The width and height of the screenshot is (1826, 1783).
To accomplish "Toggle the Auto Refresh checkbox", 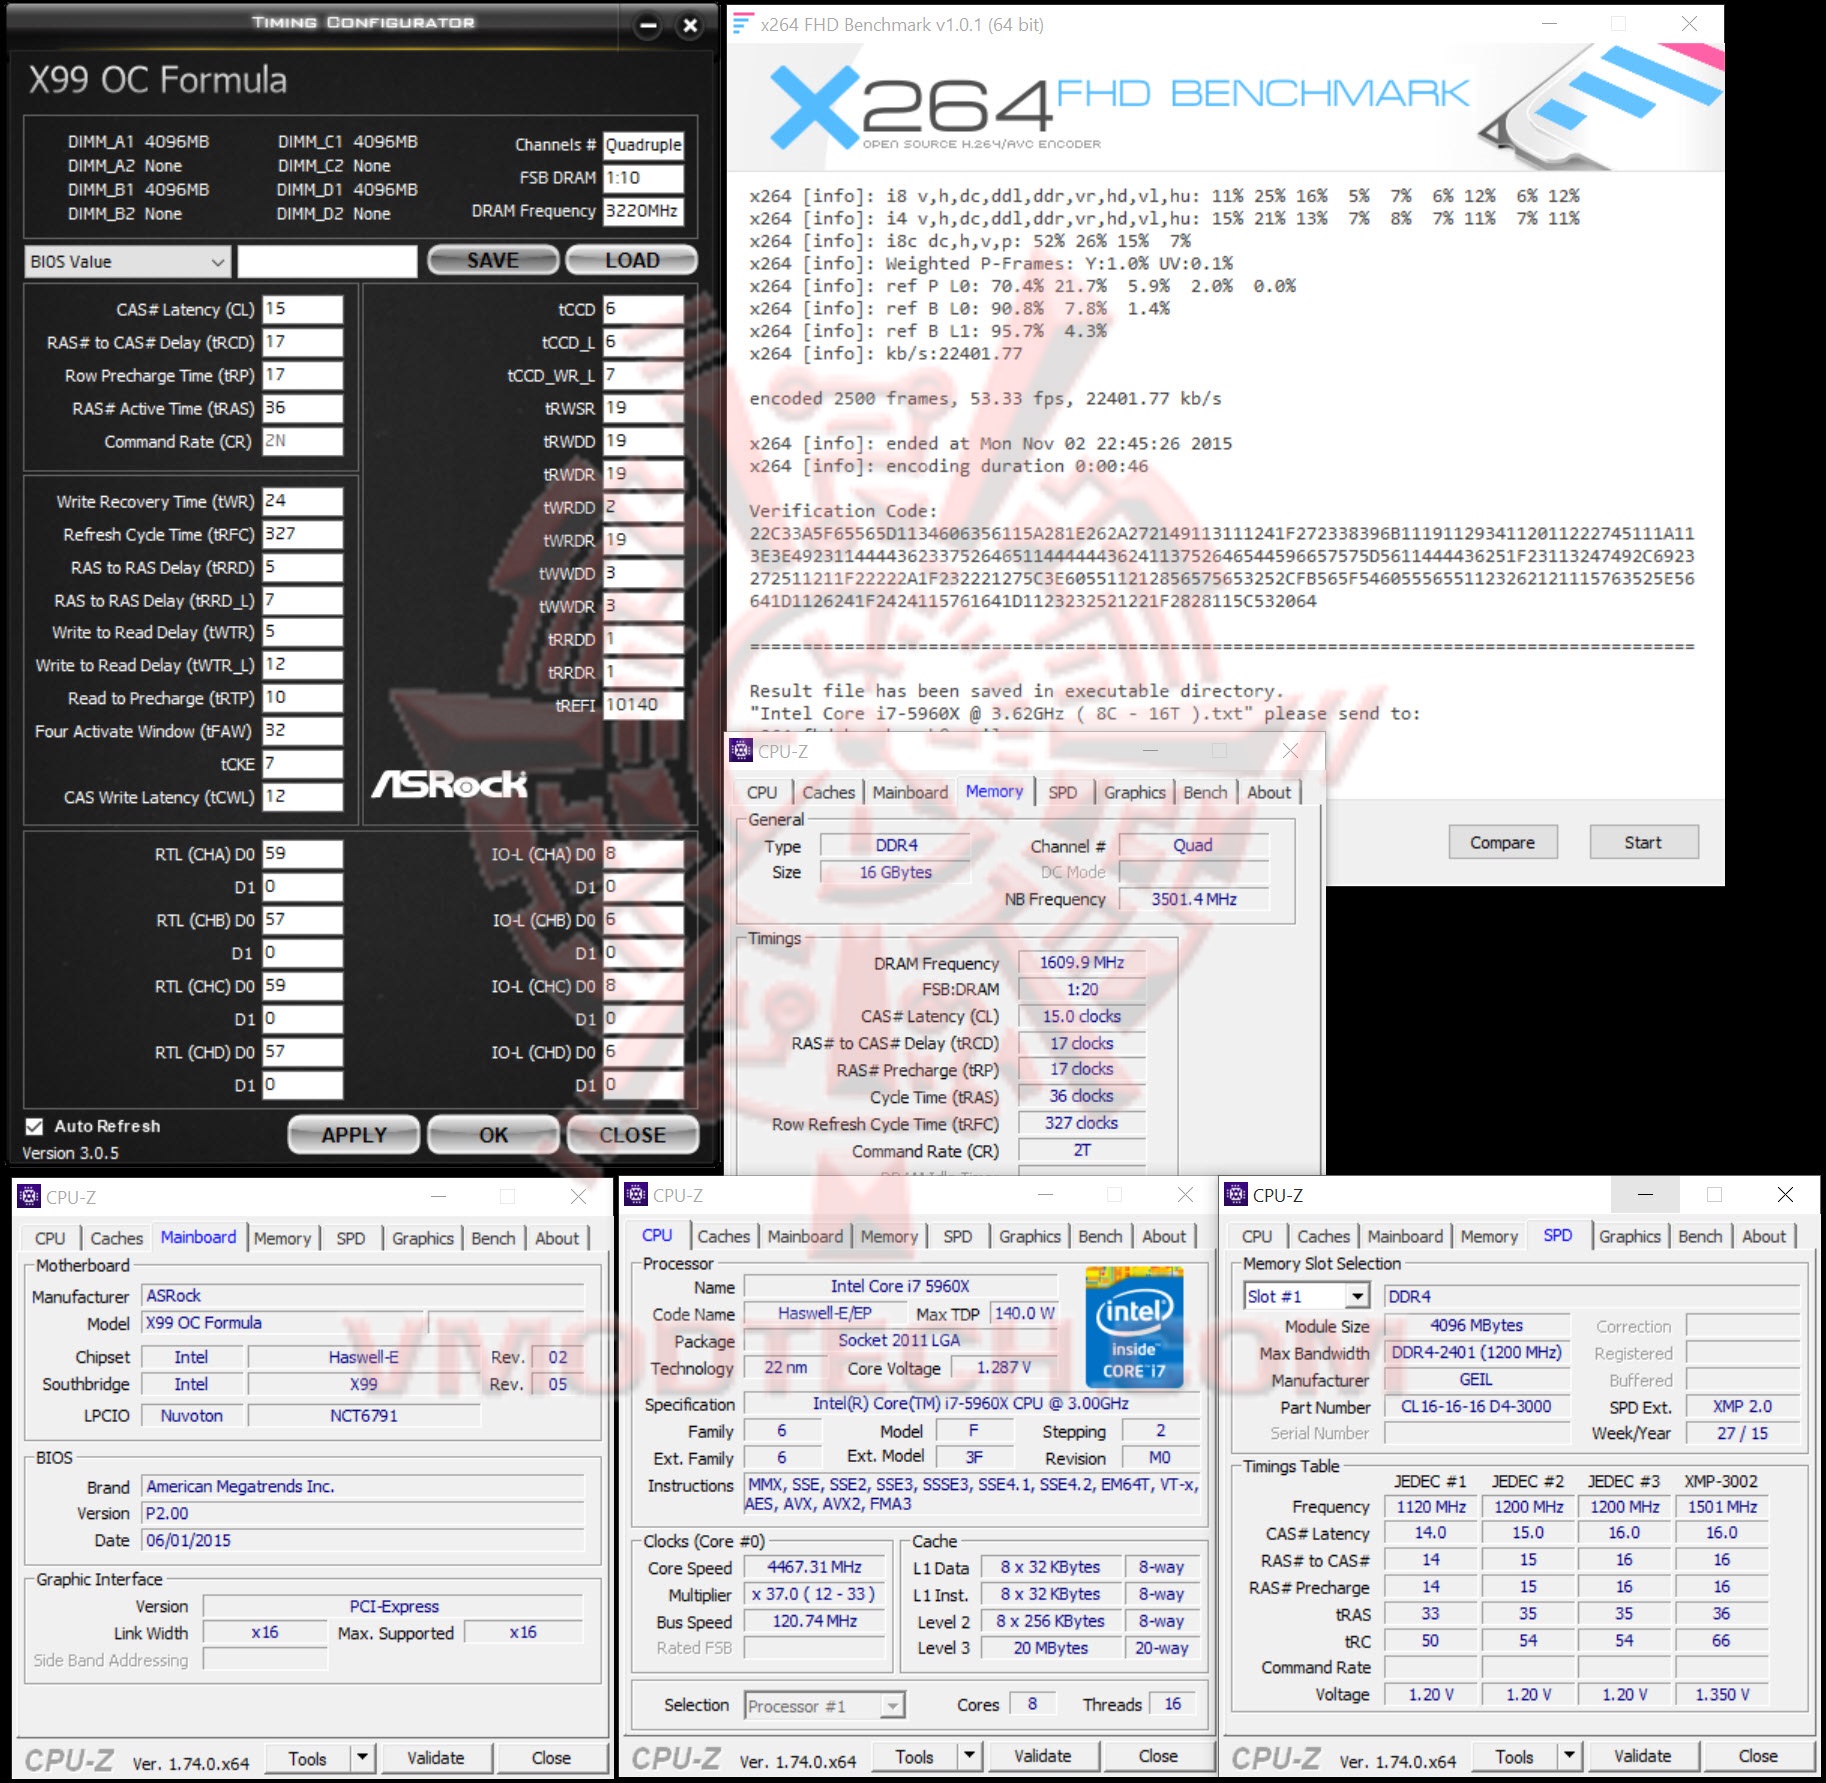I will 34,1127.
